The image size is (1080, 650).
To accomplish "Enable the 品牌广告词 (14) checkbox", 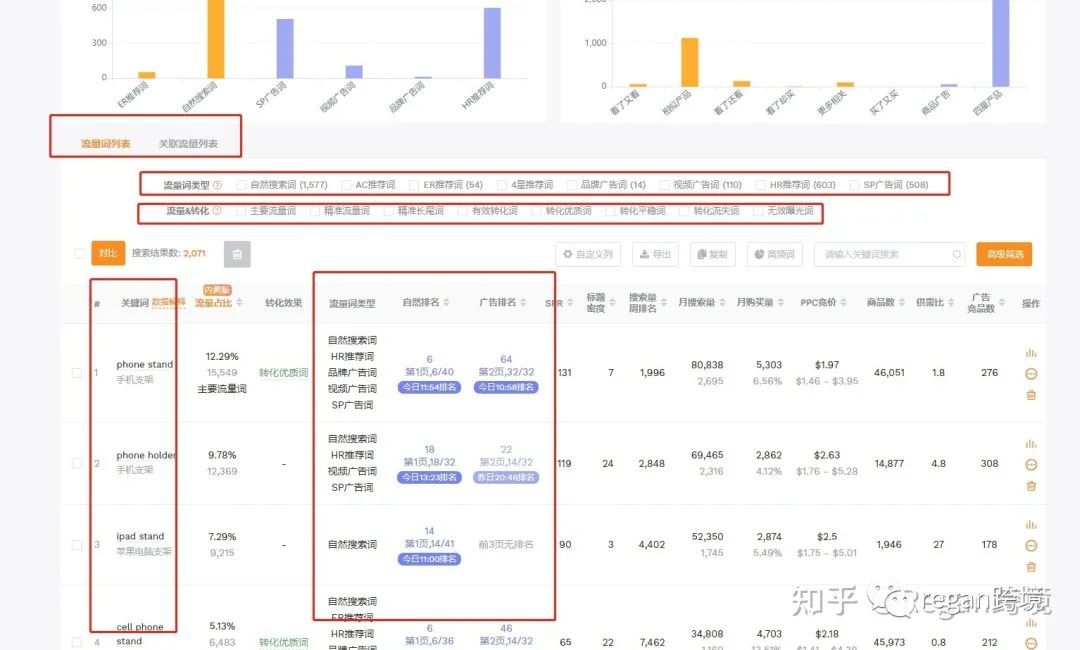I will [x=572, y=185].
